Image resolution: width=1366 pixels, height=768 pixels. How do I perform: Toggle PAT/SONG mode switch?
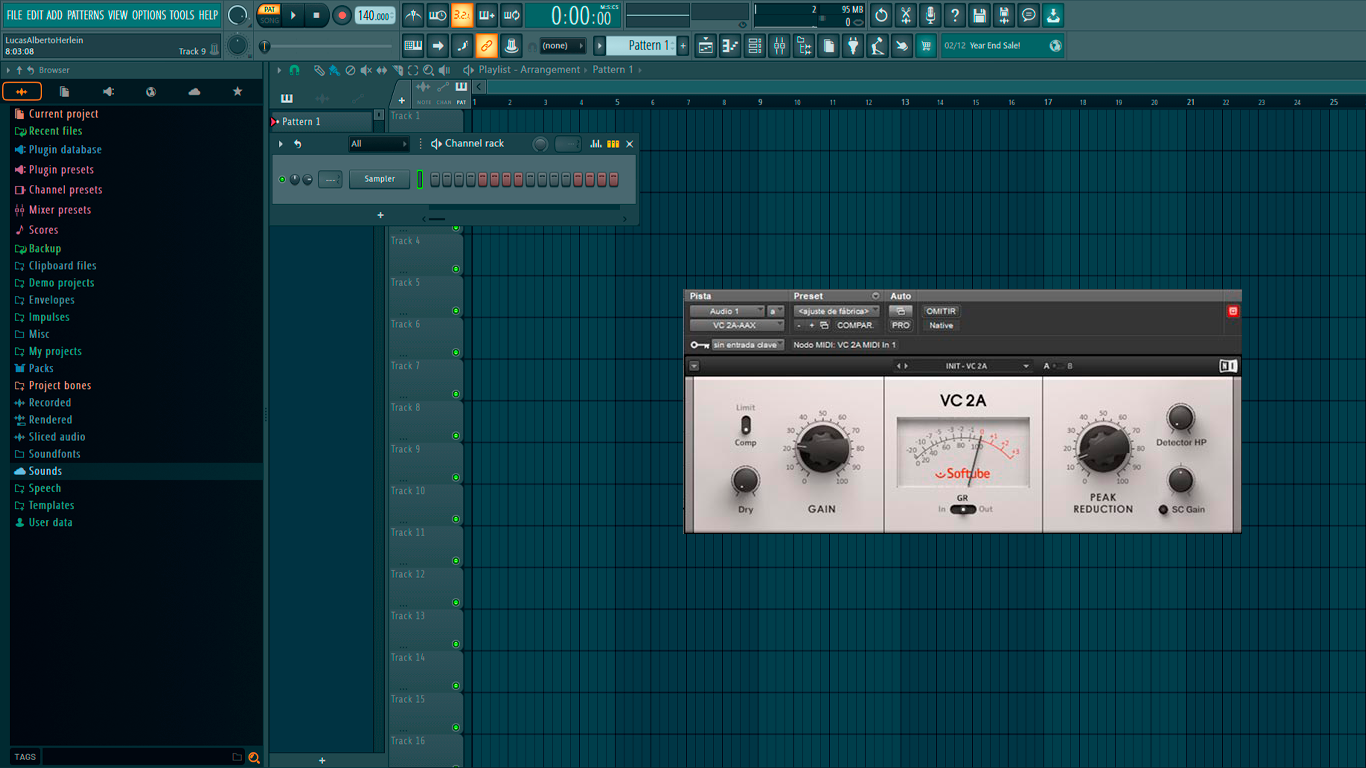(x=269, y=15)
